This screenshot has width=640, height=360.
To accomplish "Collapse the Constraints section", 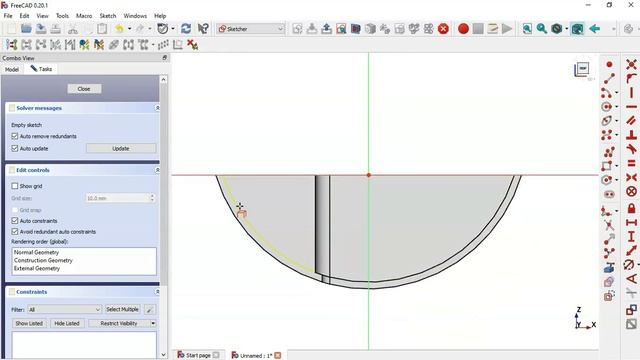I will pos(157,291).
